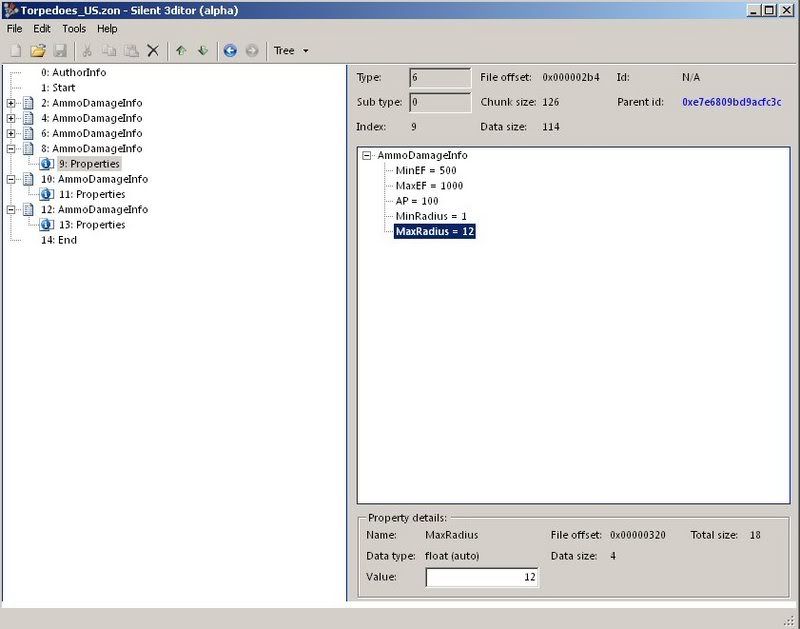Collapse node 12: AmmoDamageInfo

click(11, 210)
